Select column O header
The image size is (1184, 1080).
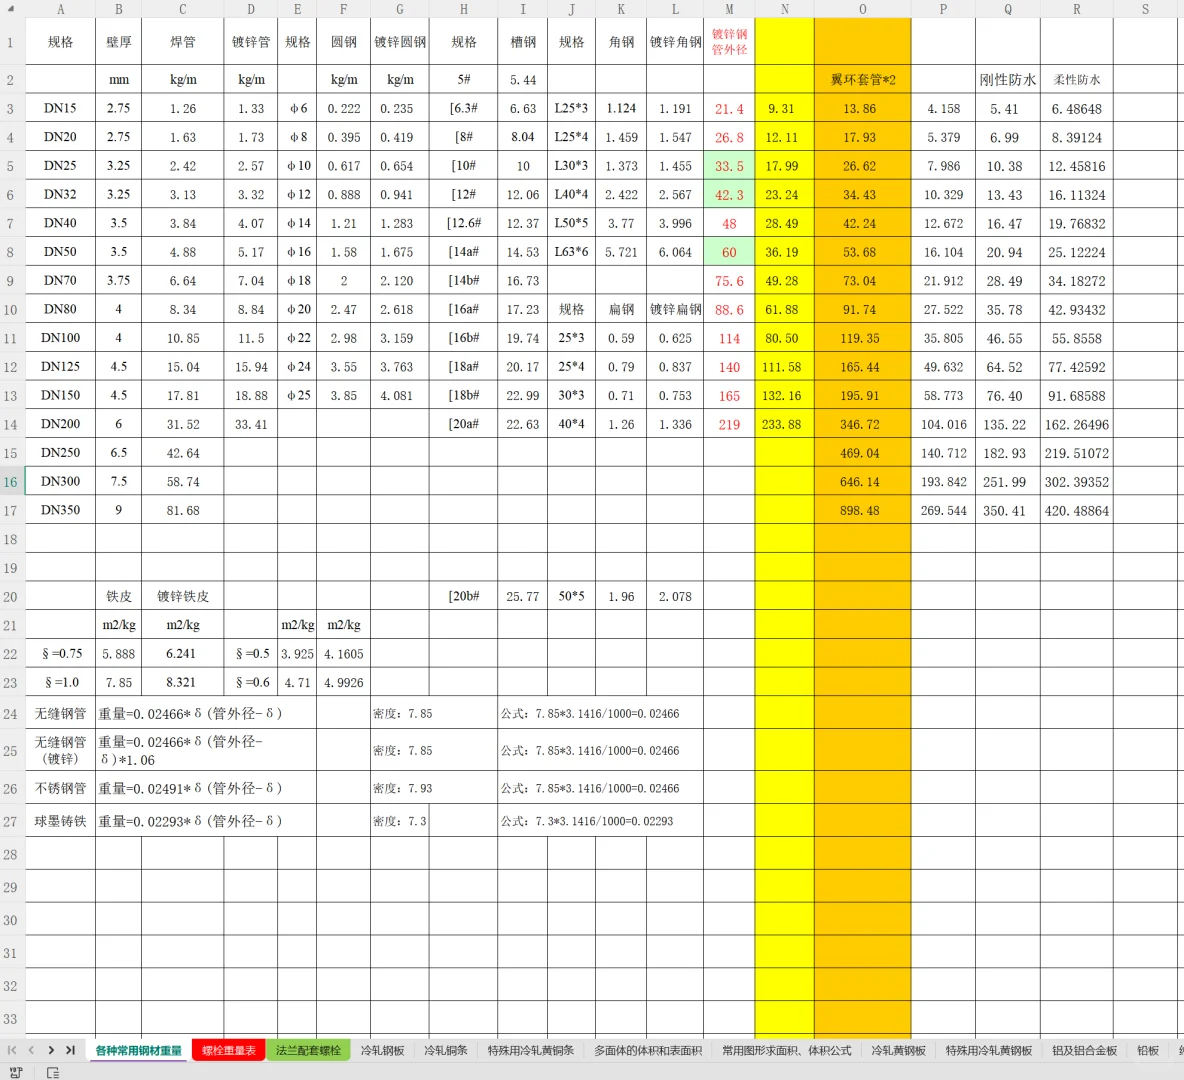(862, 9)
